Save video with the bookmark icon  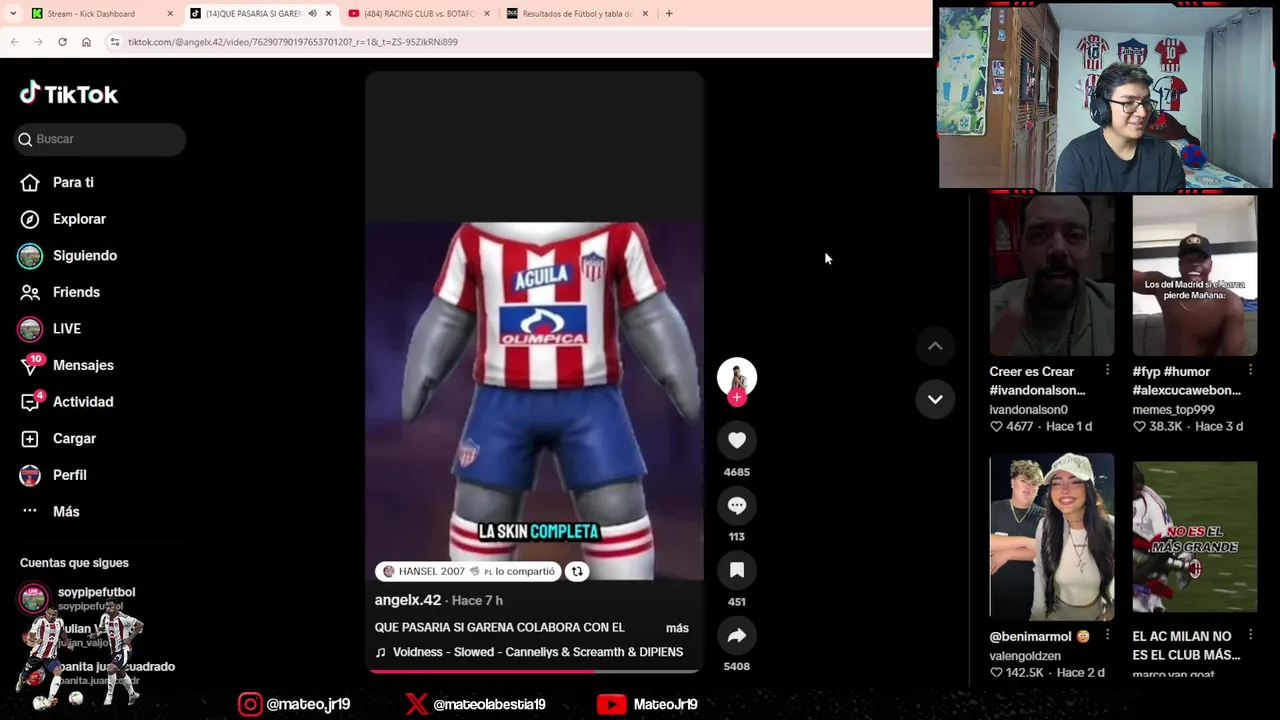pyautogui.click(x=737, y=570)
